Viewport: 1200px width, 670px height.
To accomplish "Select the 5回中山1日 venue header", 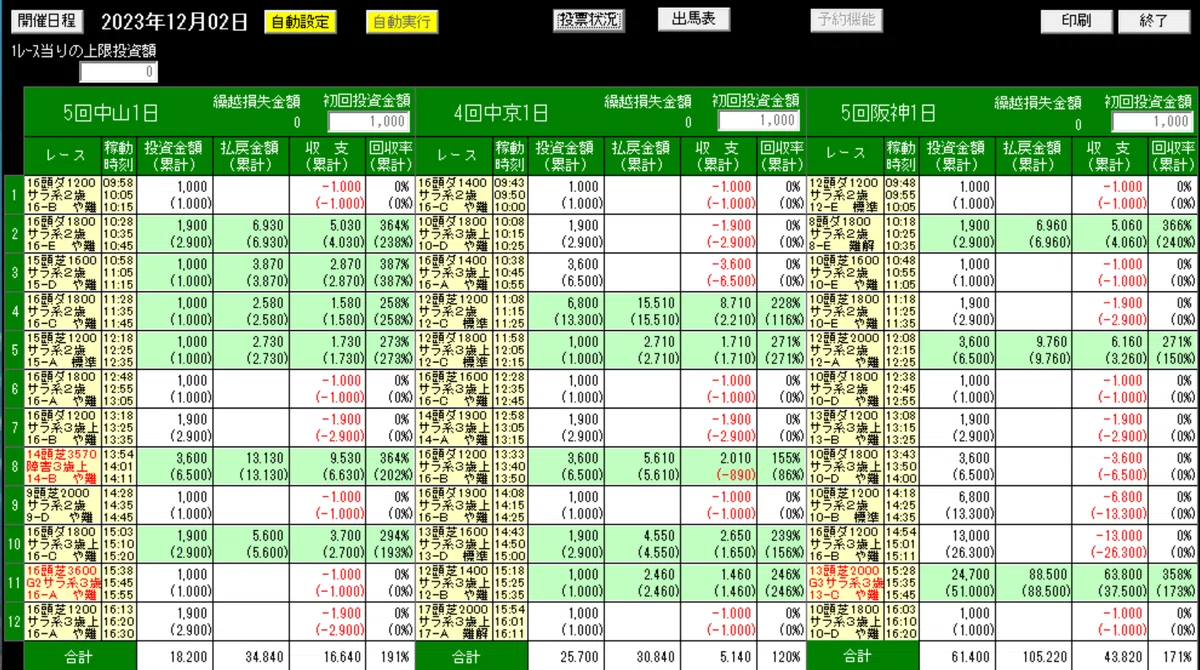I will coord(110,112).
